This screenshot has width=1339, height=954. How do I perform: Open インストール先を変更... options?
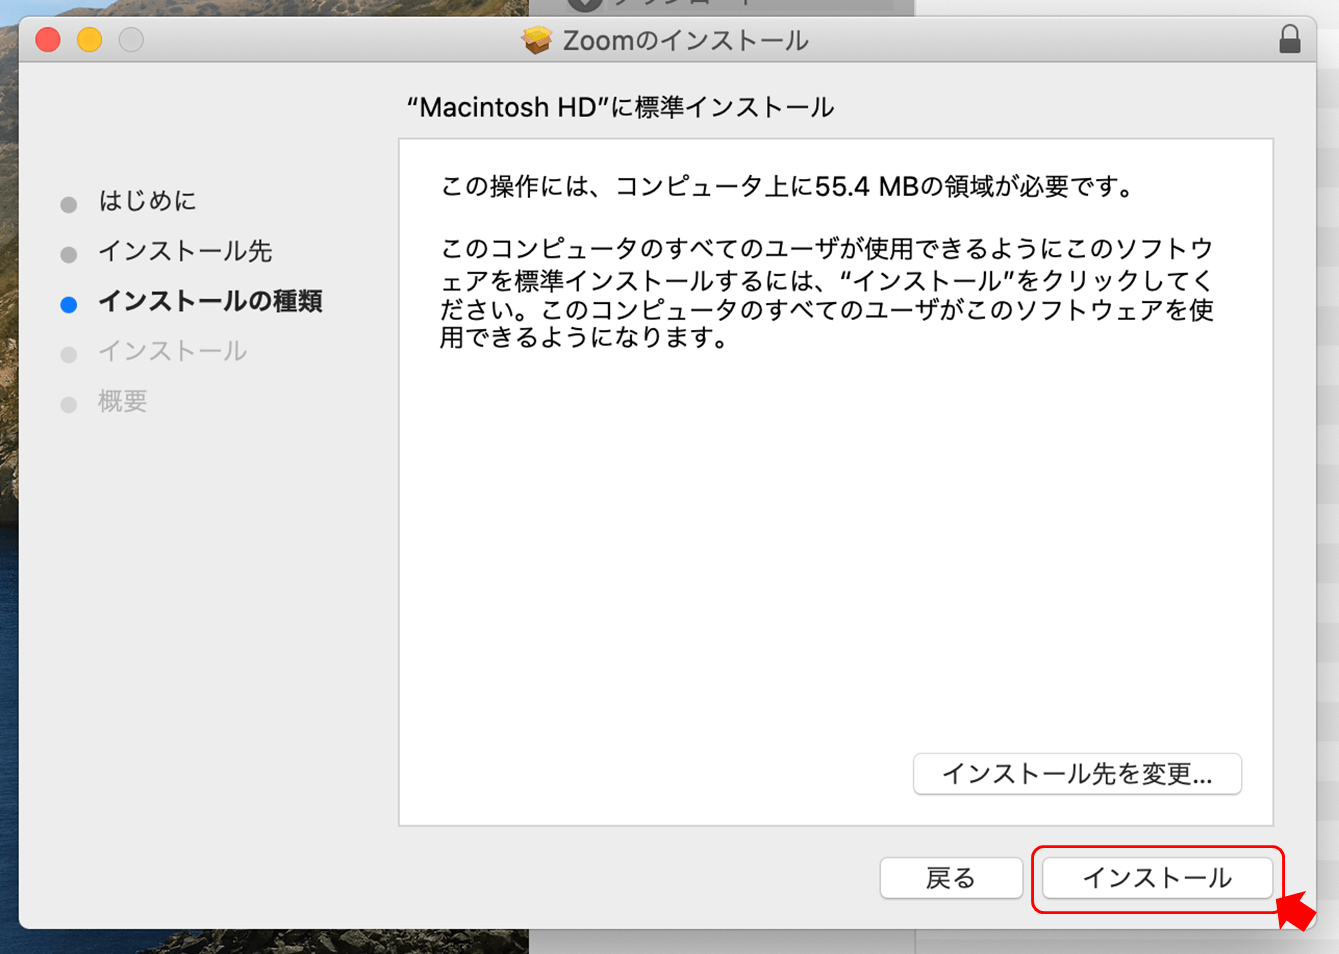1077,774
